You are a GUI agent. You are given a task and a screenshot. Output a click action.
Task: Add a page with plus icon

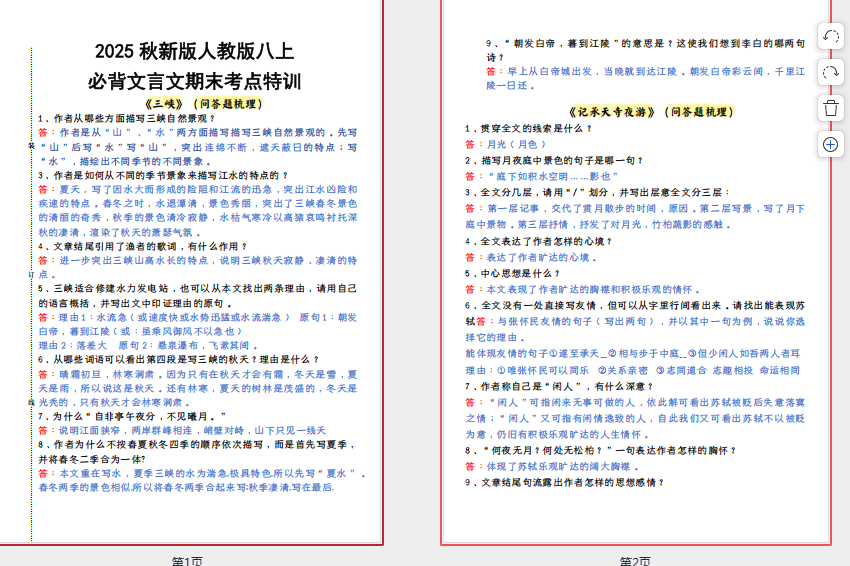click(x=830, y=144)
